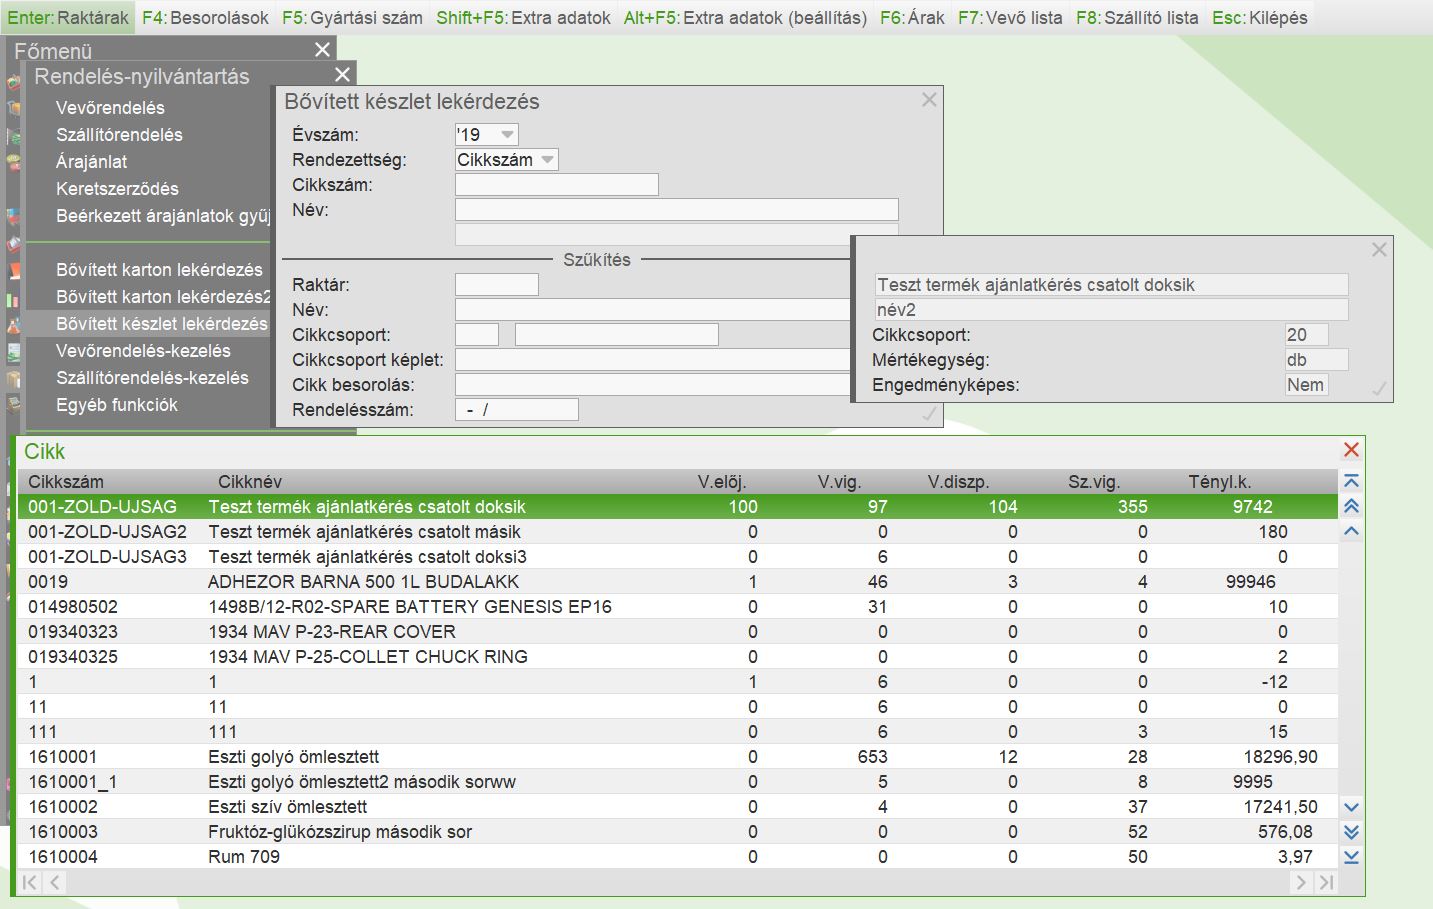Click the Engedményképes value Nem

pyautogui.click(x=1306, y=385)
